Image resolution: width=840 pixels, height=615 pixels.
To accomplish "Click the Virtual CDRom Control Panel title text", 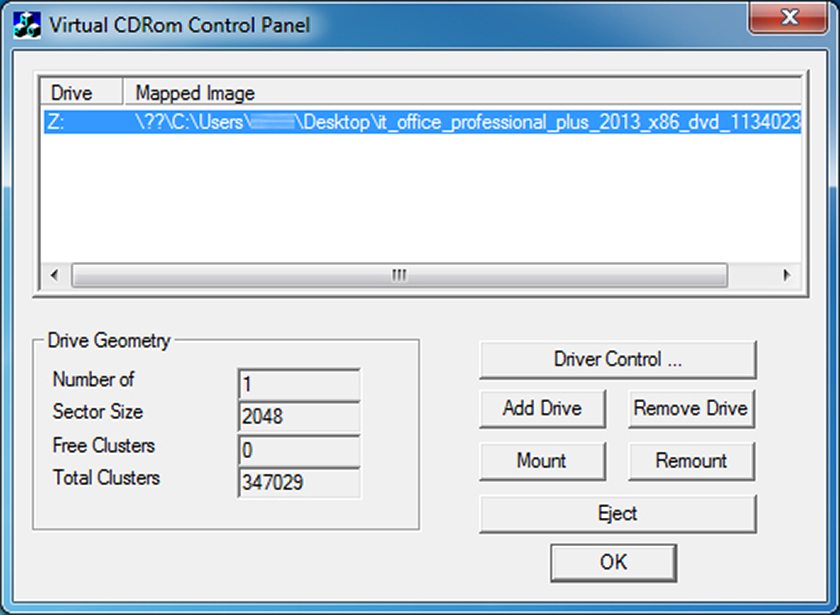I will (x=180, y=25).
